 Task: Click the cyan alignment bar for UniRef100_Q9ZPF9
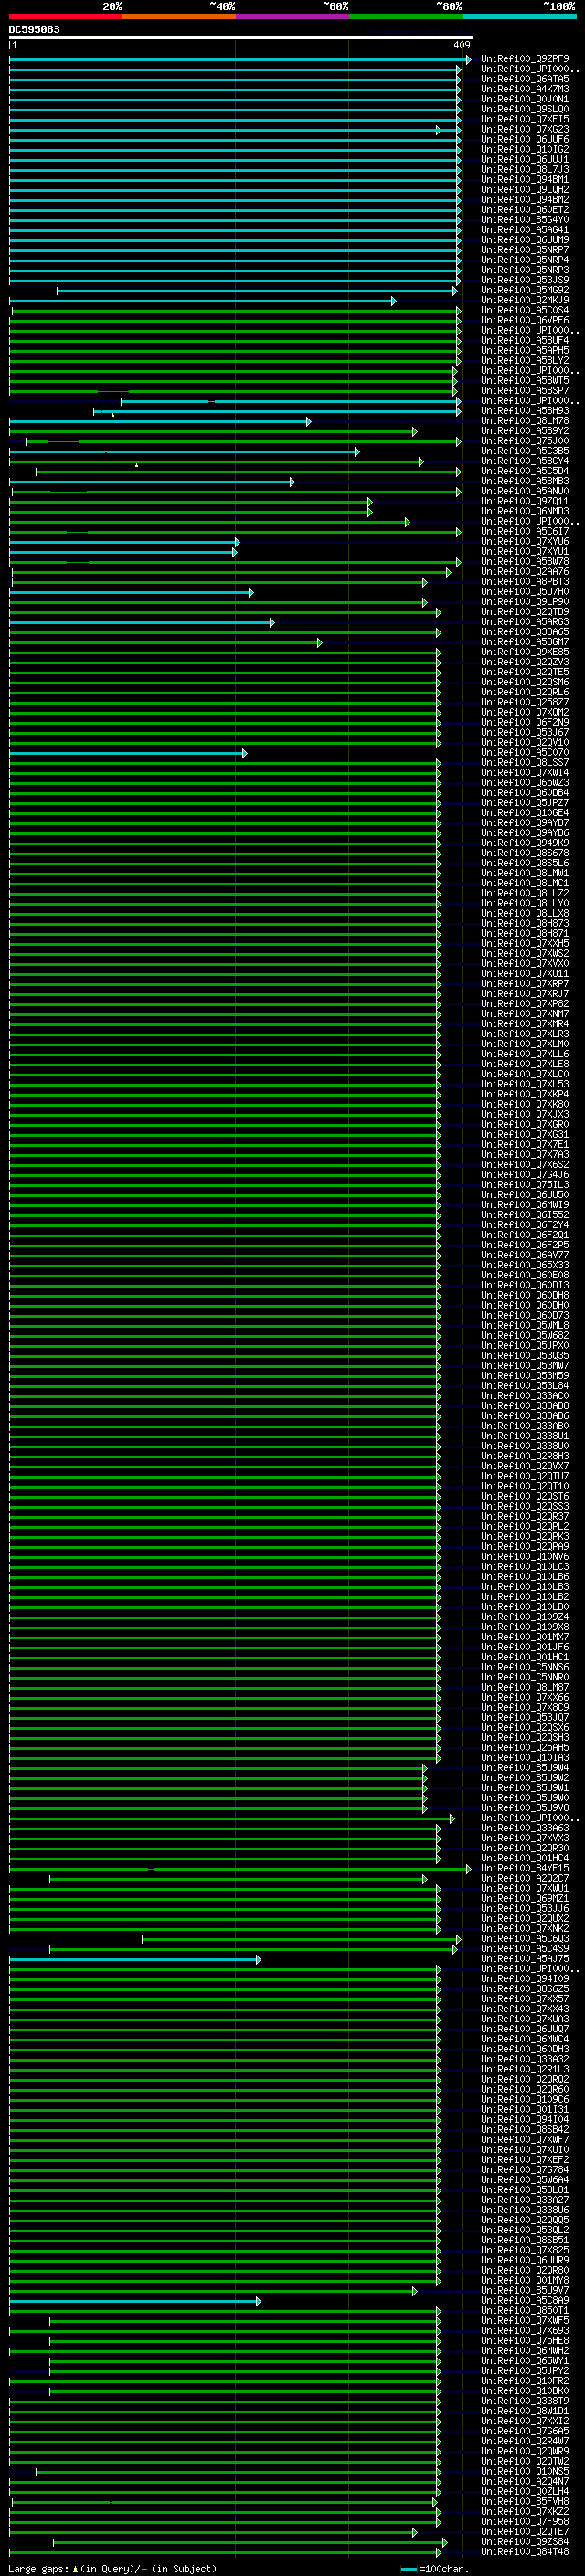(x=240, y=60)
